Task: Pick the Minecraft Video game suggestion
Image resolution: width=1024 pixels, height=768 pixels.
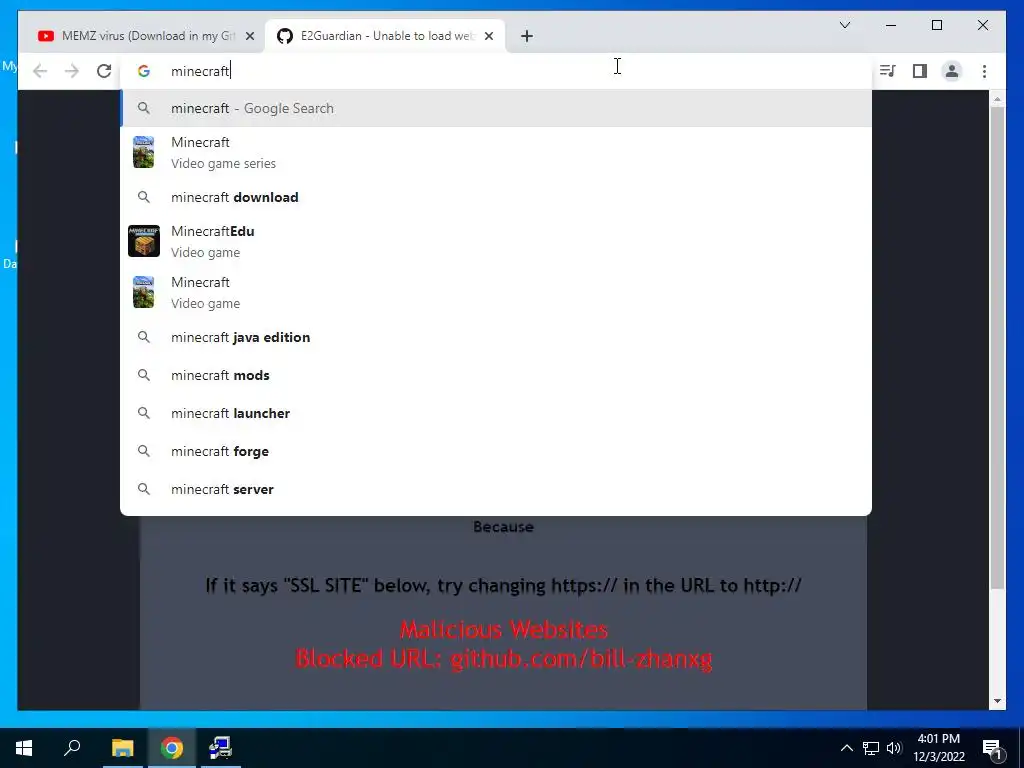Action: 496,292
